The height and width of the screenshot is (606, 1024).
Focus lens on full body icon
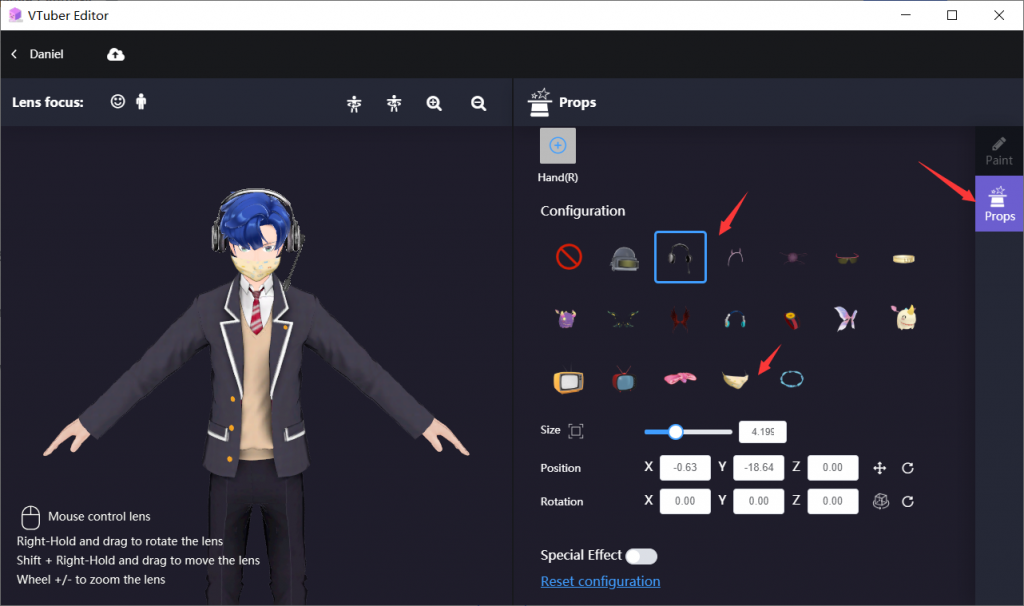(141, 101)
